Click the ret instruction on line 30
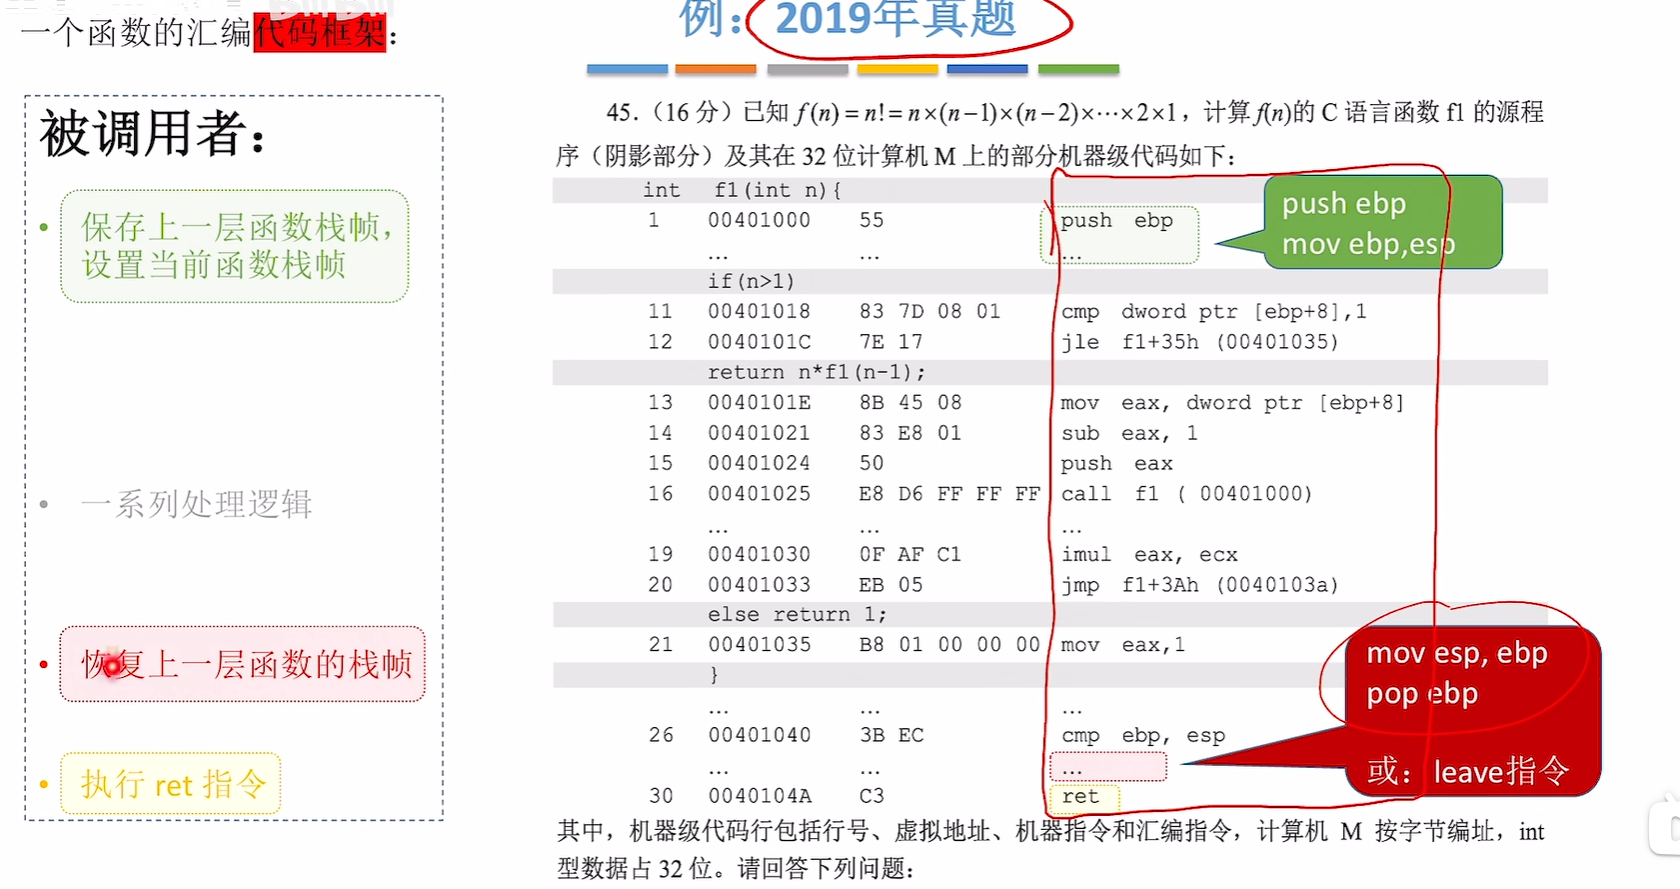The width and height of the screenshot is (1680, 889). point(1081,796)
